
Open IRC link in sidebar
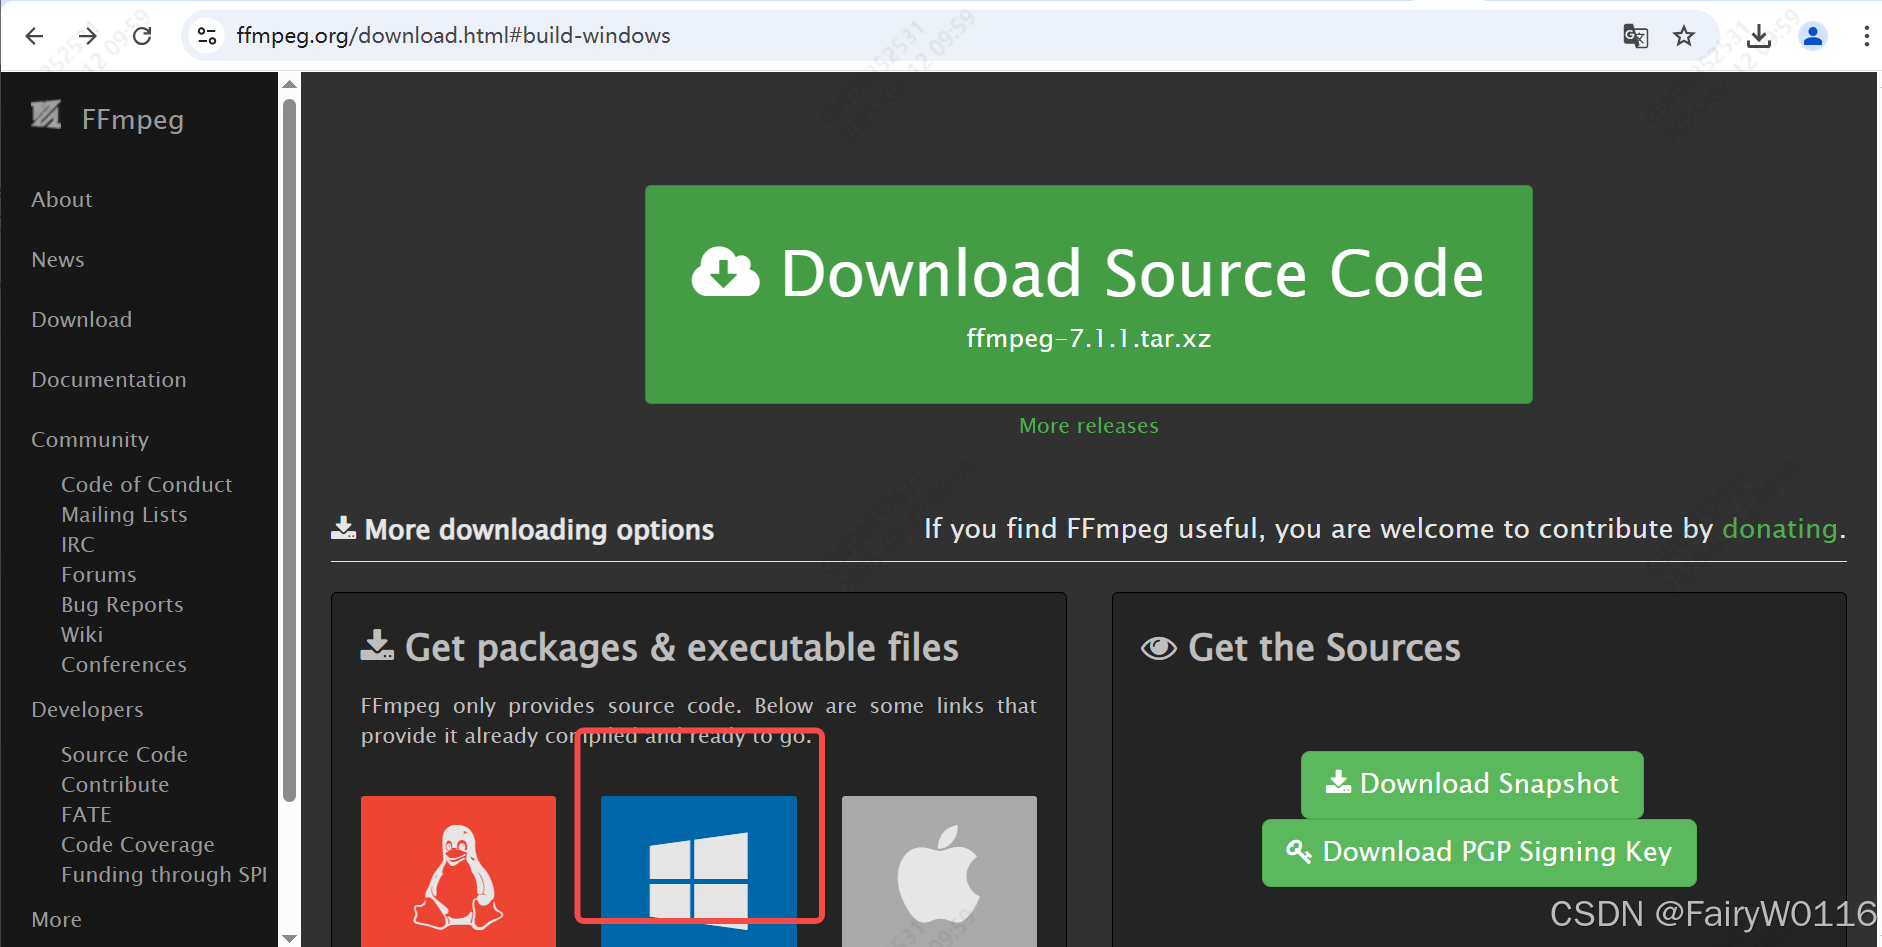pyautogui.click(x=78, y=545)
